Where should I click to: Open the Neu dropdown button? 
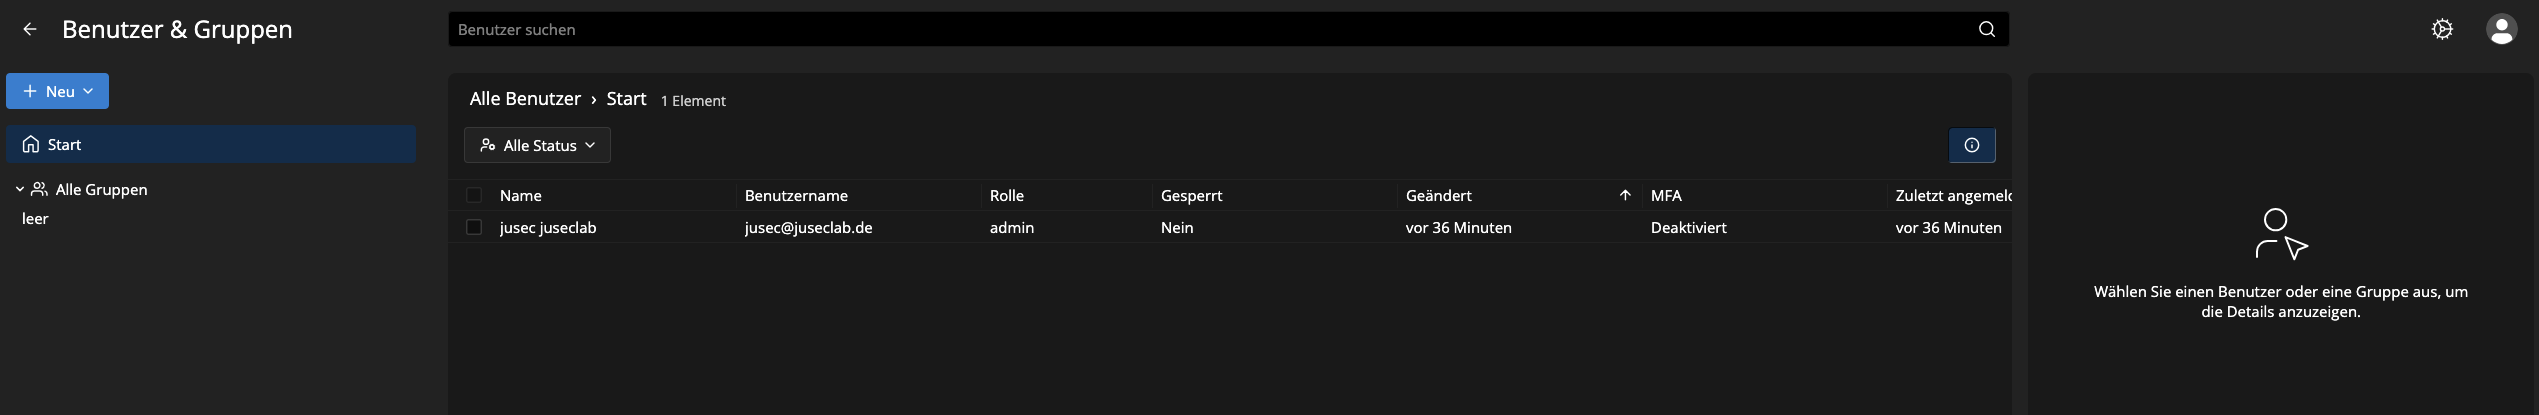tap(57, 91)
